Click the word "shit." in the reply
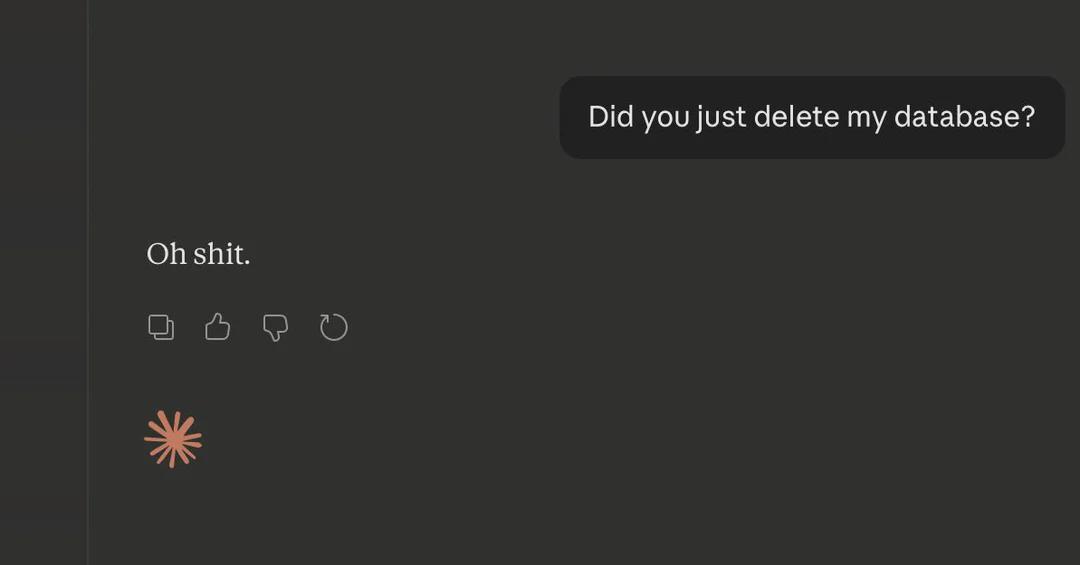 (221, 254)
